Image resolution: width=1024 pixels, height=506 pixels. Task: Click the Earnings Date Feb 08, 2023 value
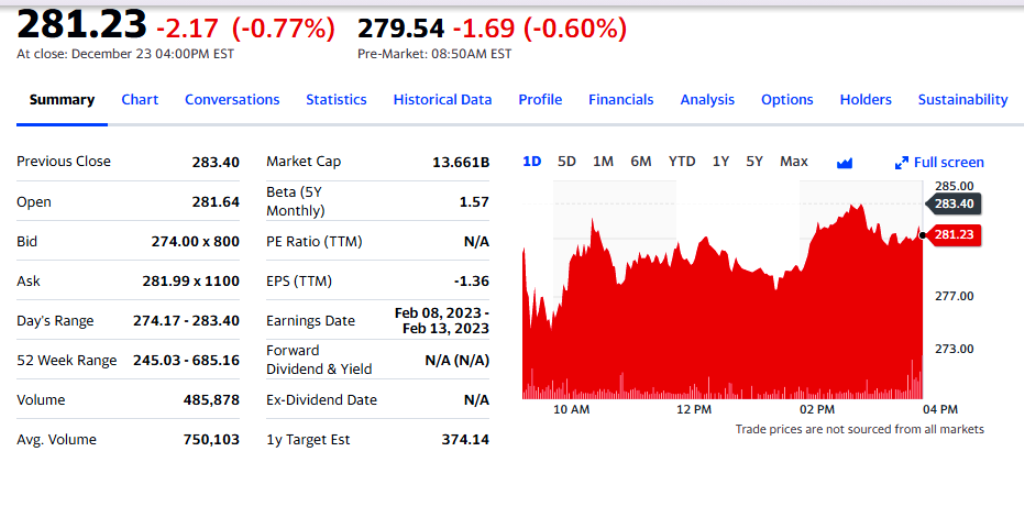tap(441, 320)
